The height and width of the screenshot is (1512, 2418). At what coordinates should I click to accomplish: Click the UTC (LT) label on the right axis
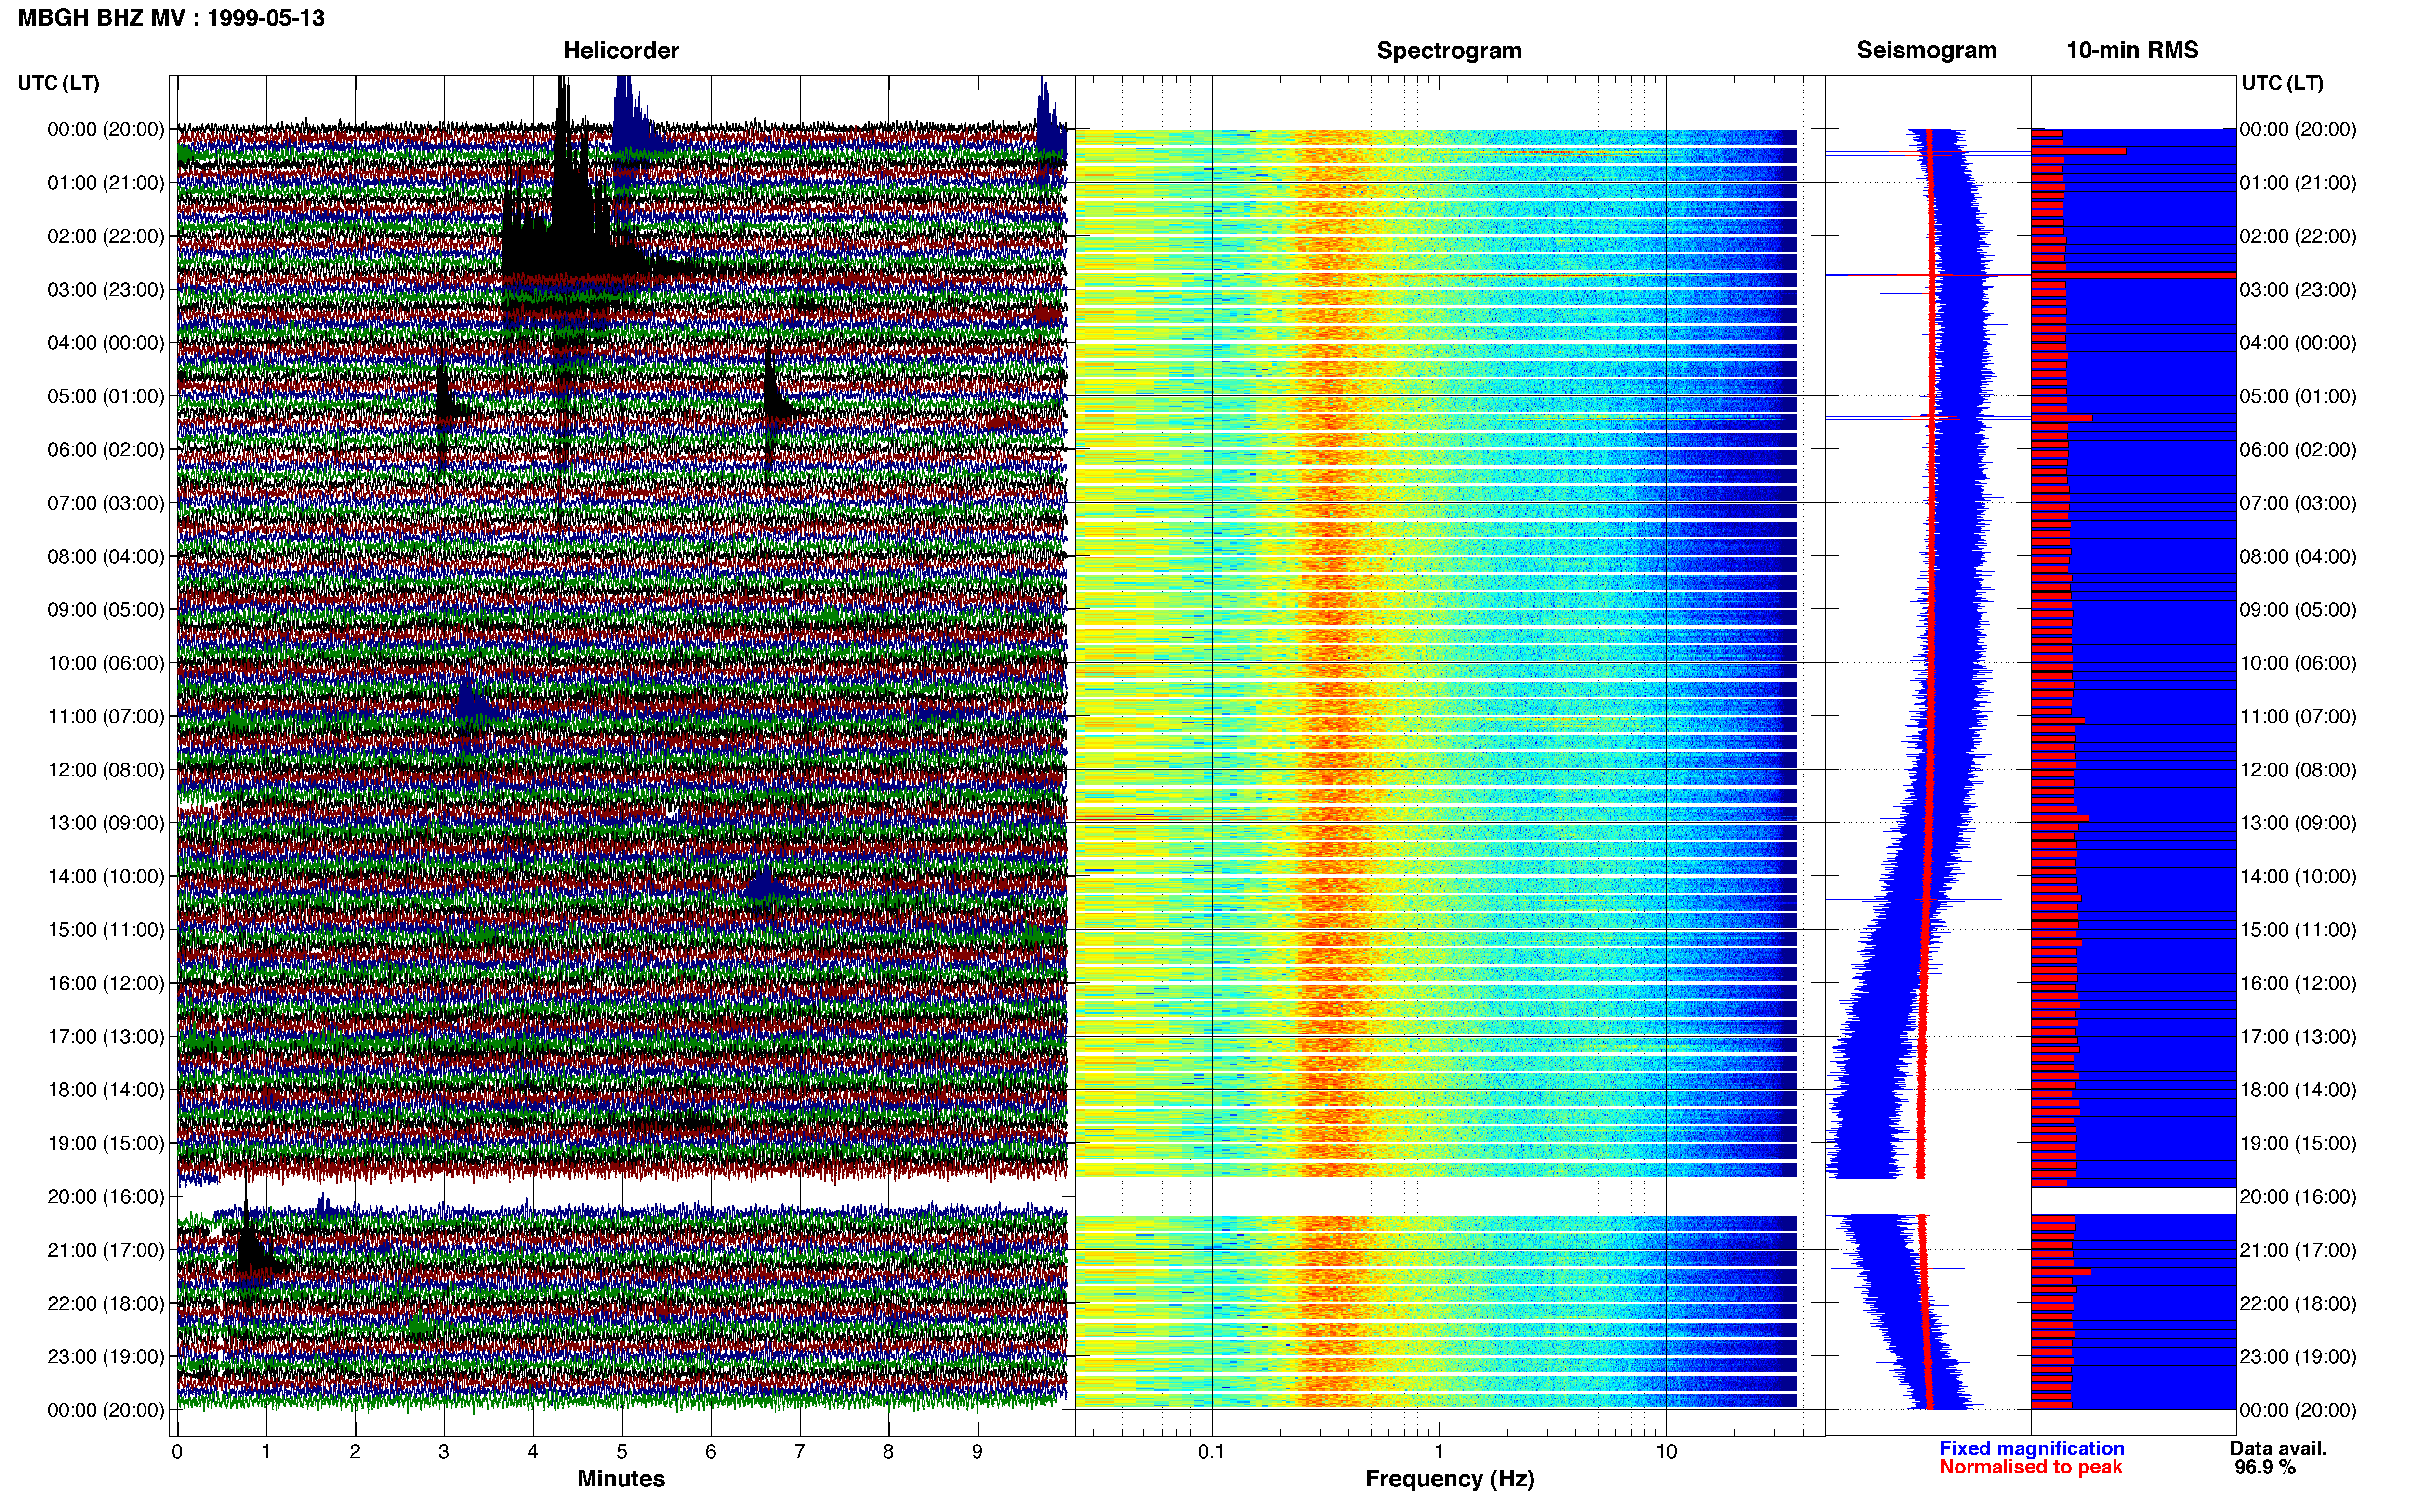tap(2282, 83)
